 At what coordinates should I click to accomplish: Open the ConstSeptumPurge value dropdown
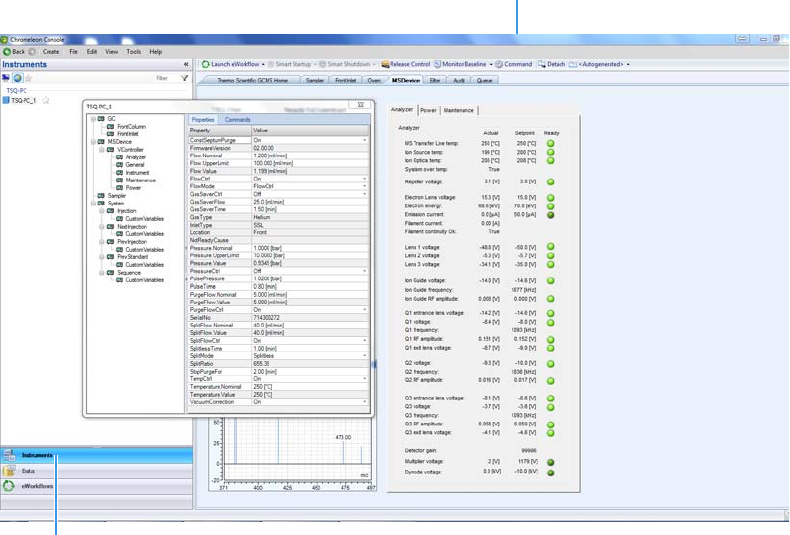tap(365, 140)
